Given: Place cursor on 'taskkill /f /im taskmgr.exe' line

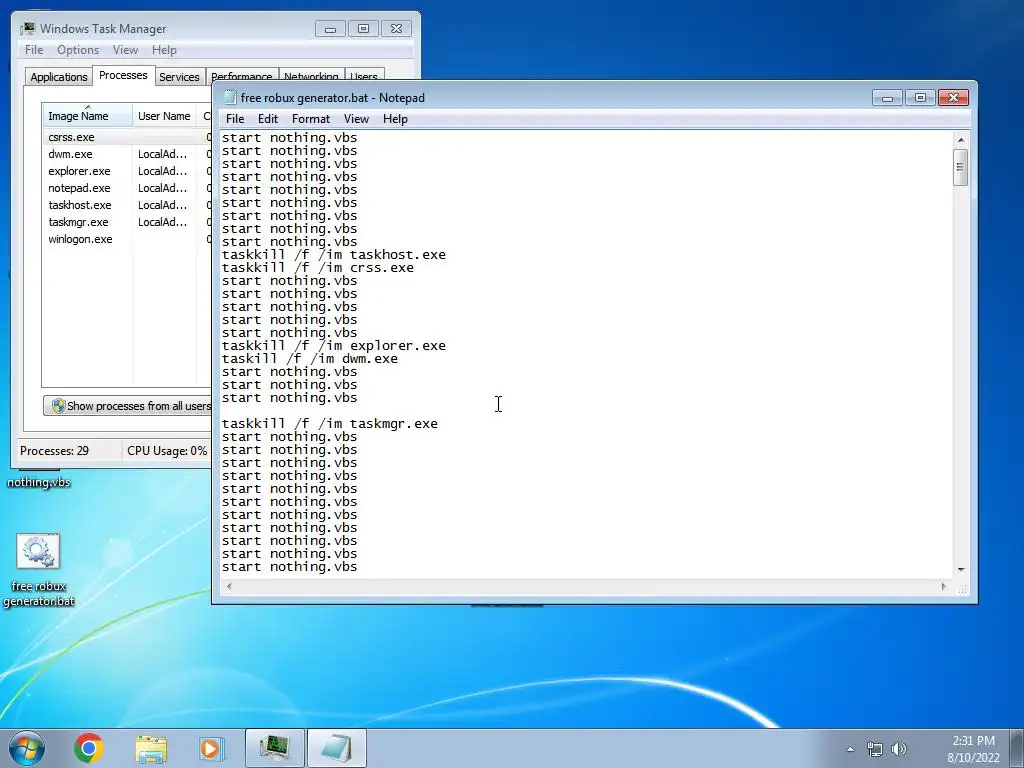Looking at the screenshot, I should click(x=330, y=424).
